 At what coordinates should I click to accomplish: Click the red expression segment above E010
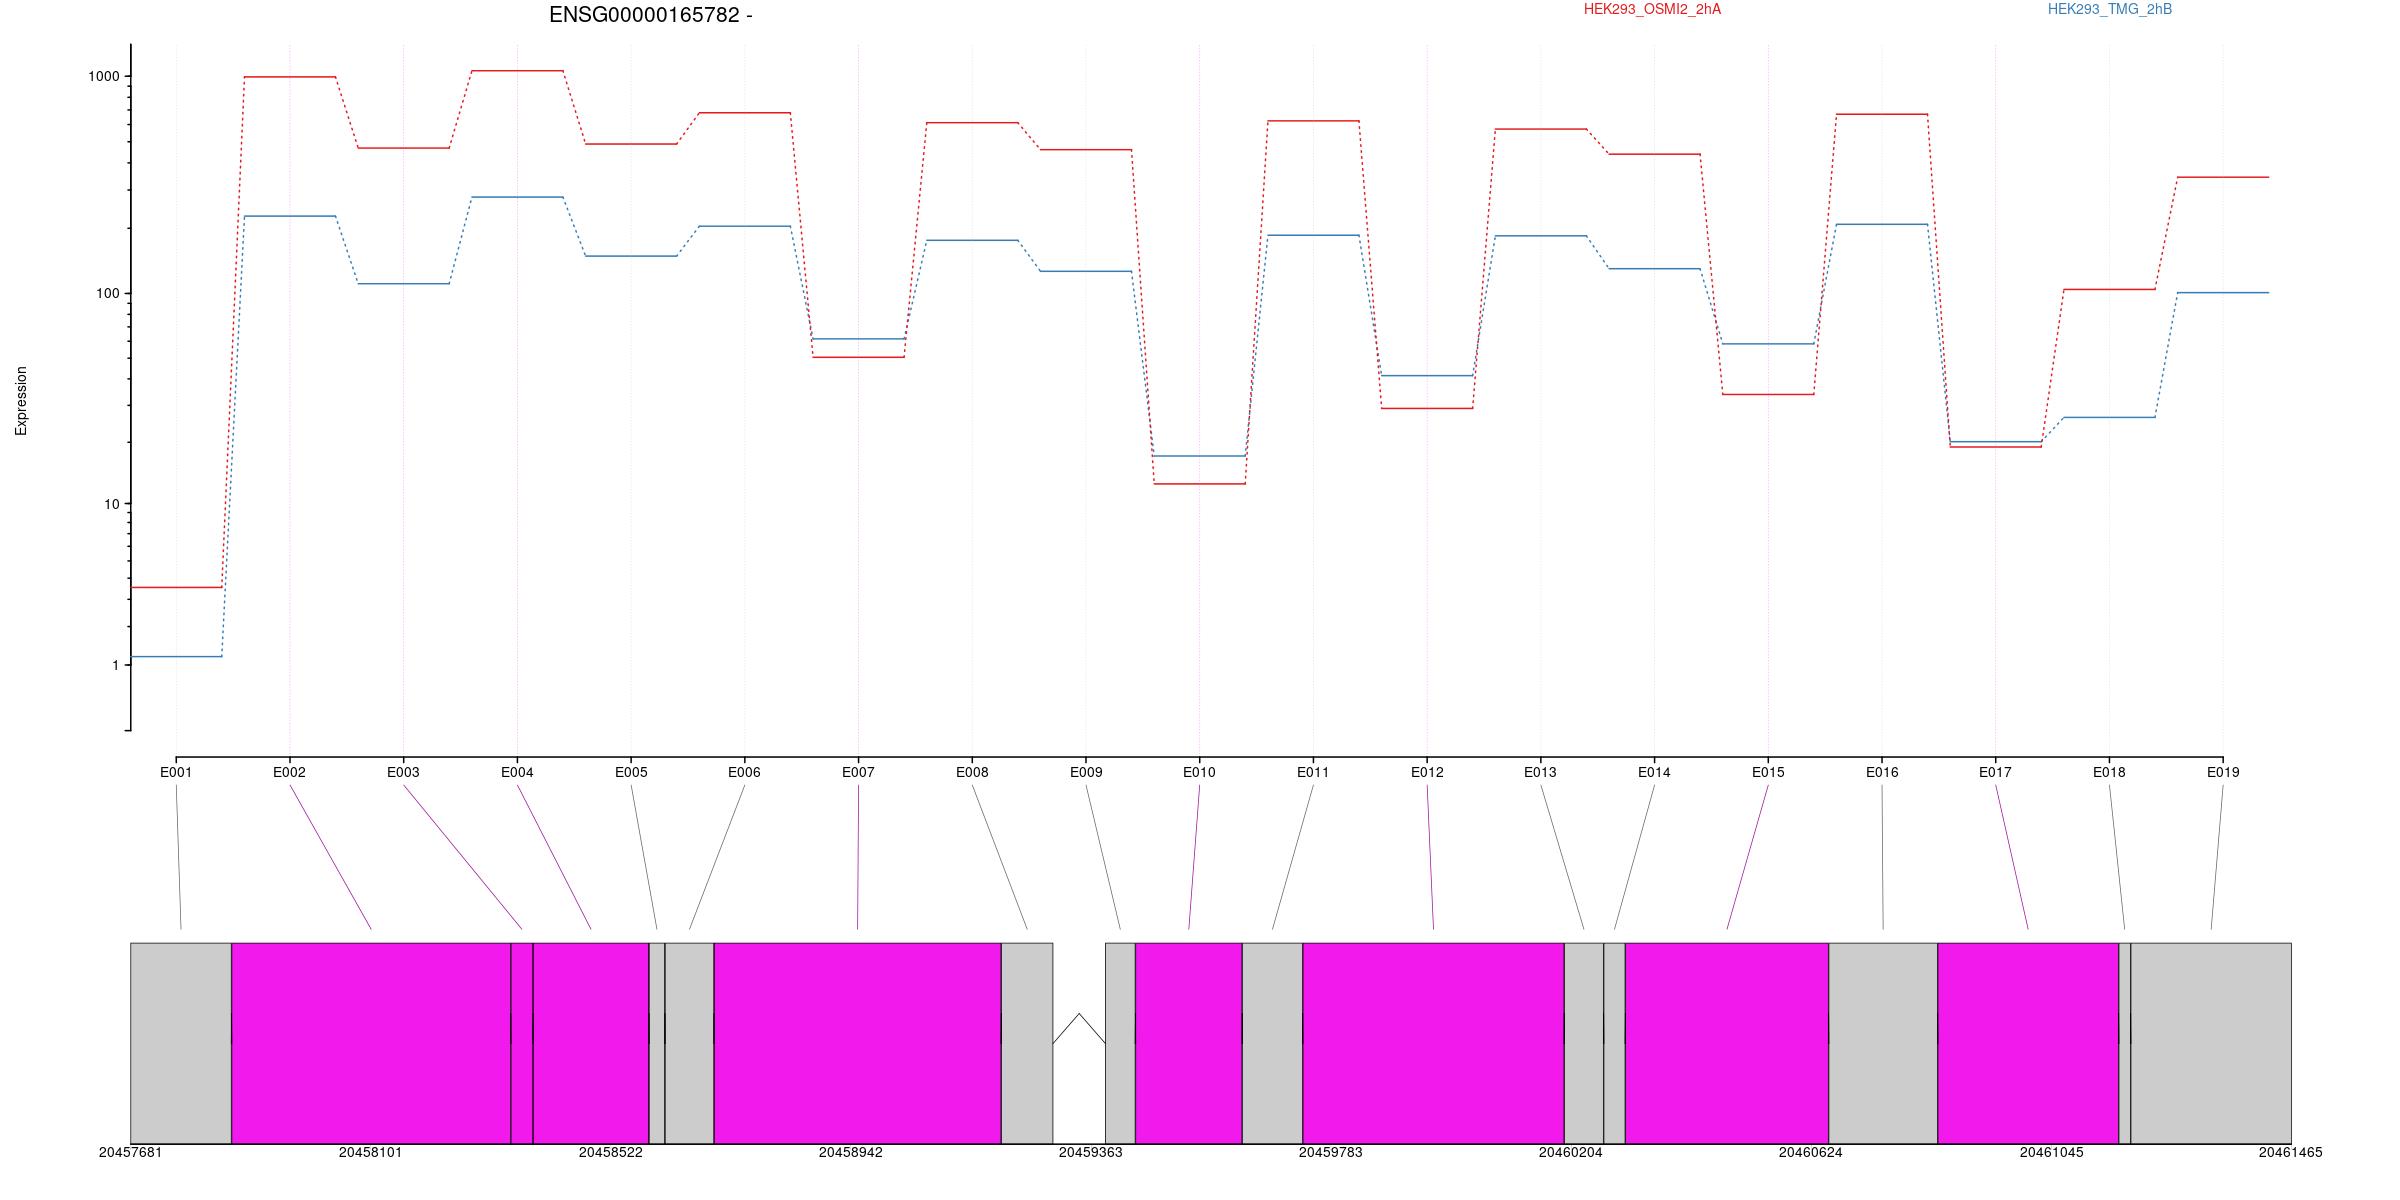pos(1199,484)
